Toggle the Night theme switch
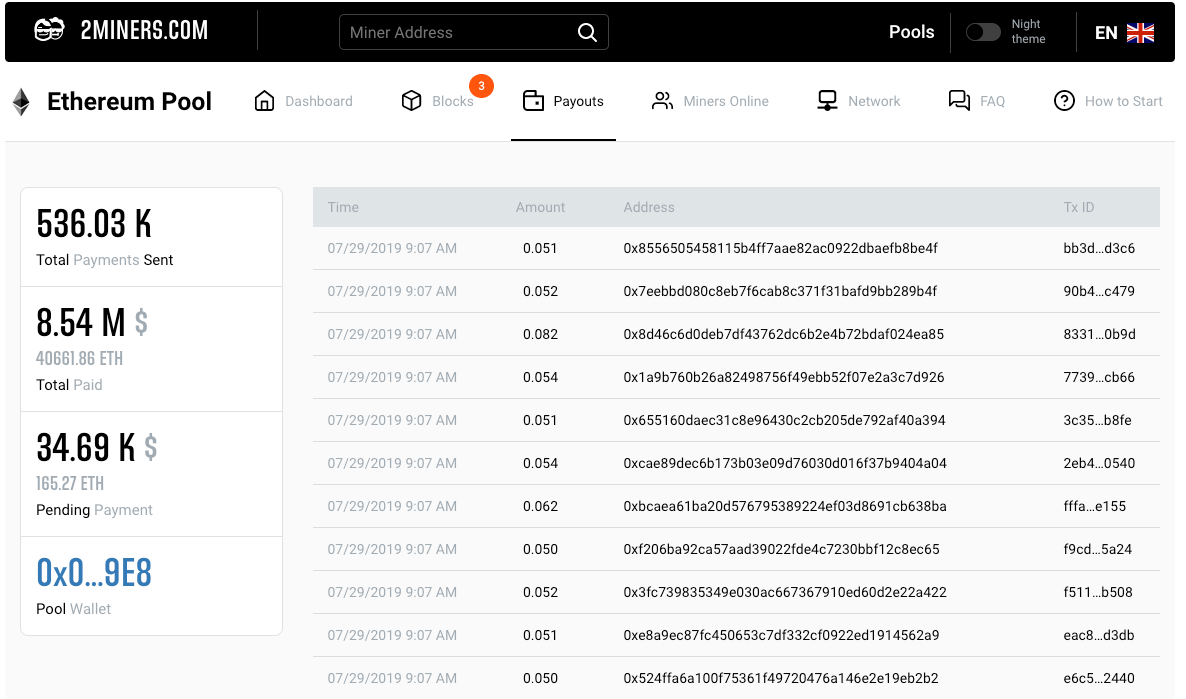Screen dimensions: 1186x699 (x=982, y=32)
